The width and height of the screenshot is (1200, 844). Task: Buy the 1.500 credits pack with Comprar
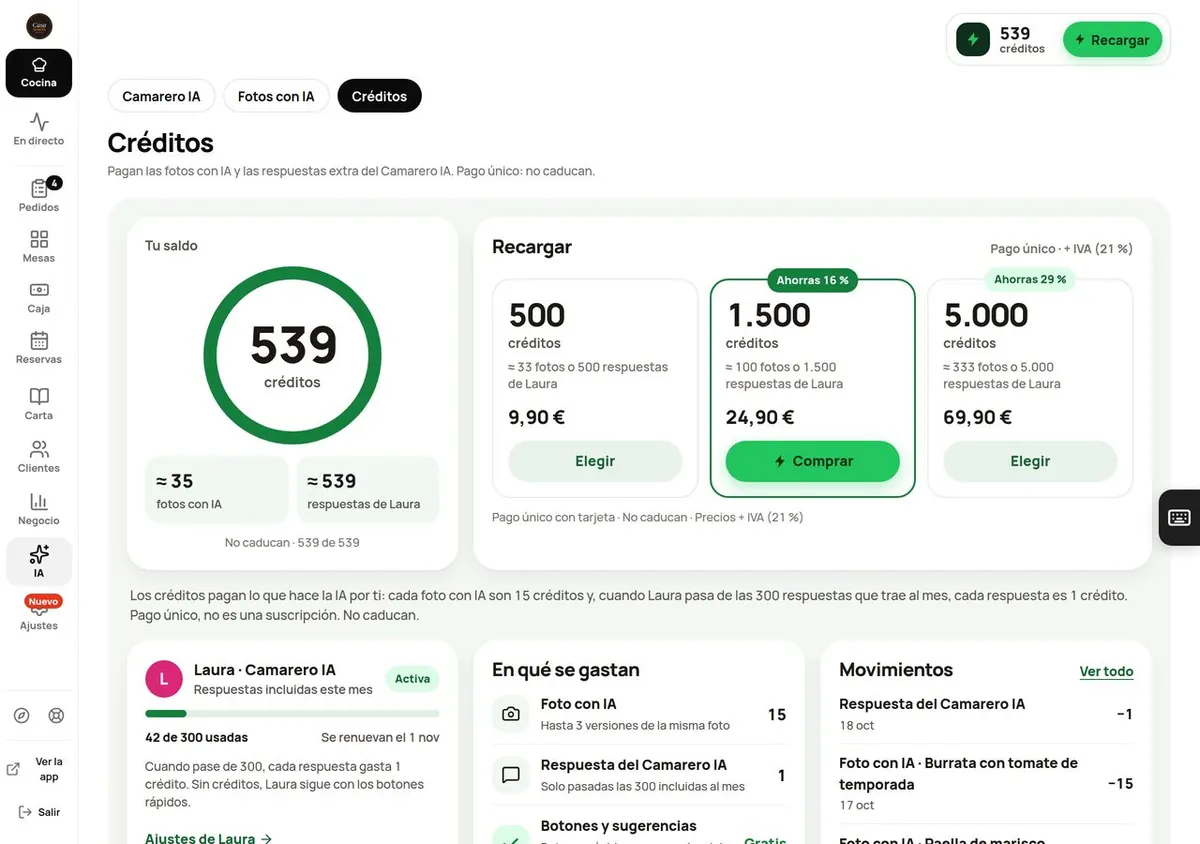coord(813,461)
